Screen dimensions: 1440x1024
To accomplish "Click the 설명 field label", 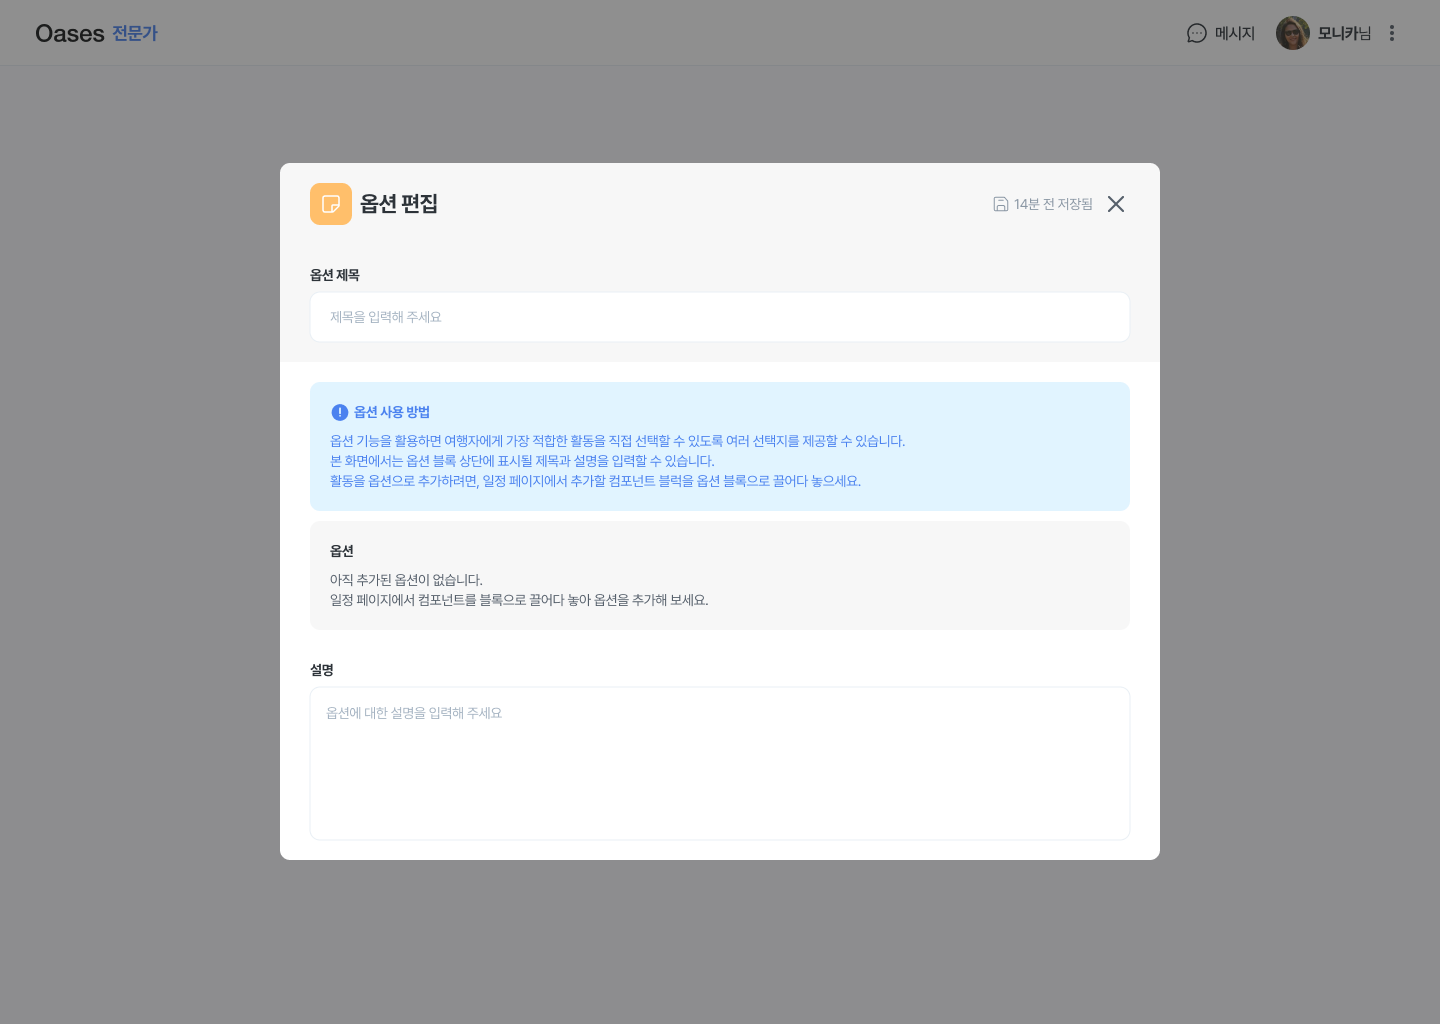I will (x=322, y=670).
